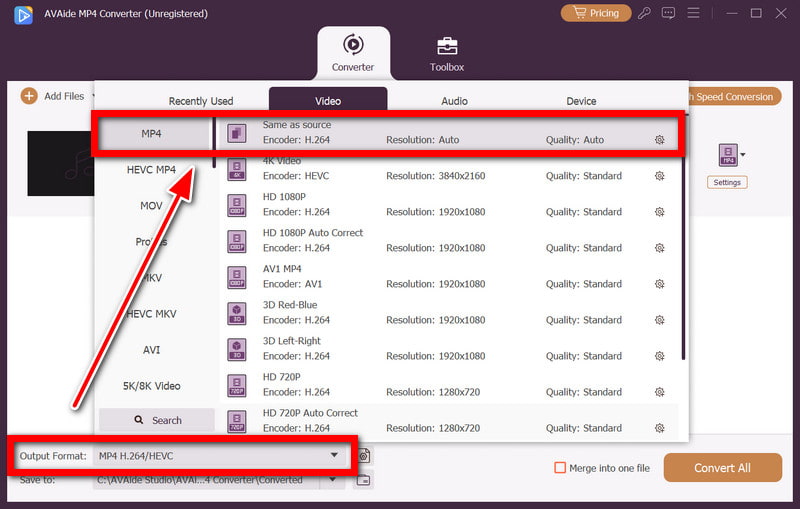
Task: Click the AV1 MP4 preset icon
Action: (x=237, y=278)
